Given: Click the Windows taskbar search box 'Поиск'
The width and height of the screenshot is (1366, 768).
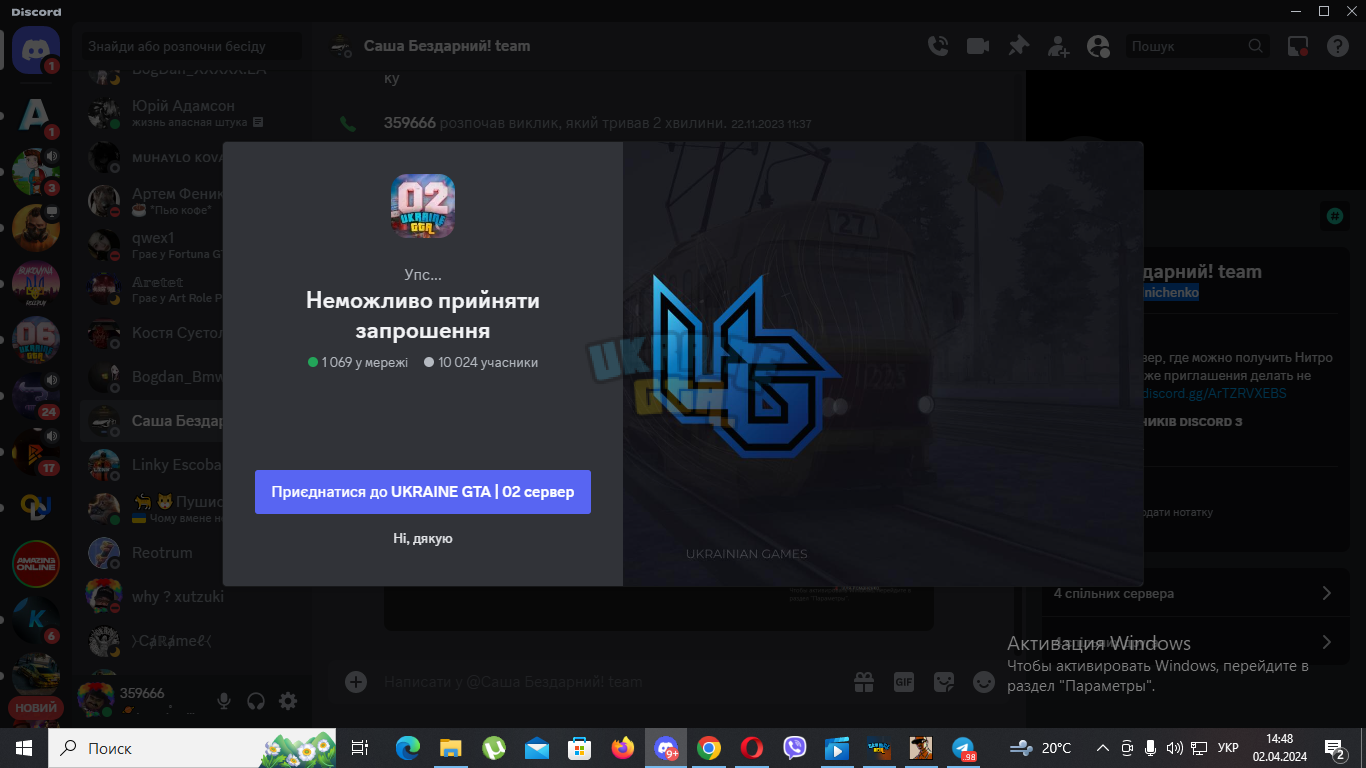Looking at the screenshot, I should pos(194,748).
